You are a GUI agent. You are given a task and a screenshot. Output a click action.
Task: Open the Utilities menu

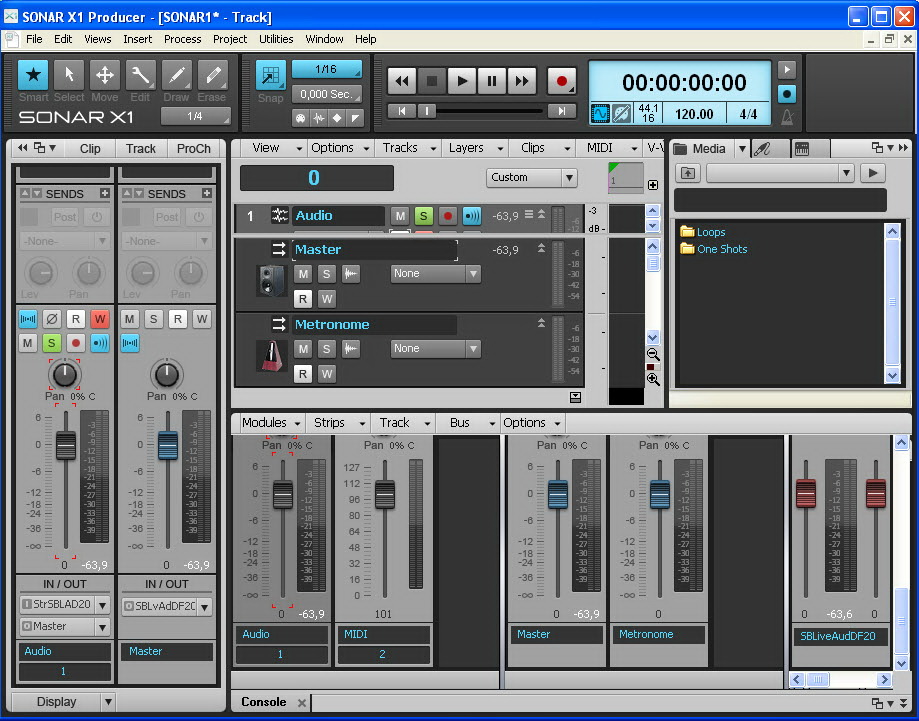(x=276, y=39)
